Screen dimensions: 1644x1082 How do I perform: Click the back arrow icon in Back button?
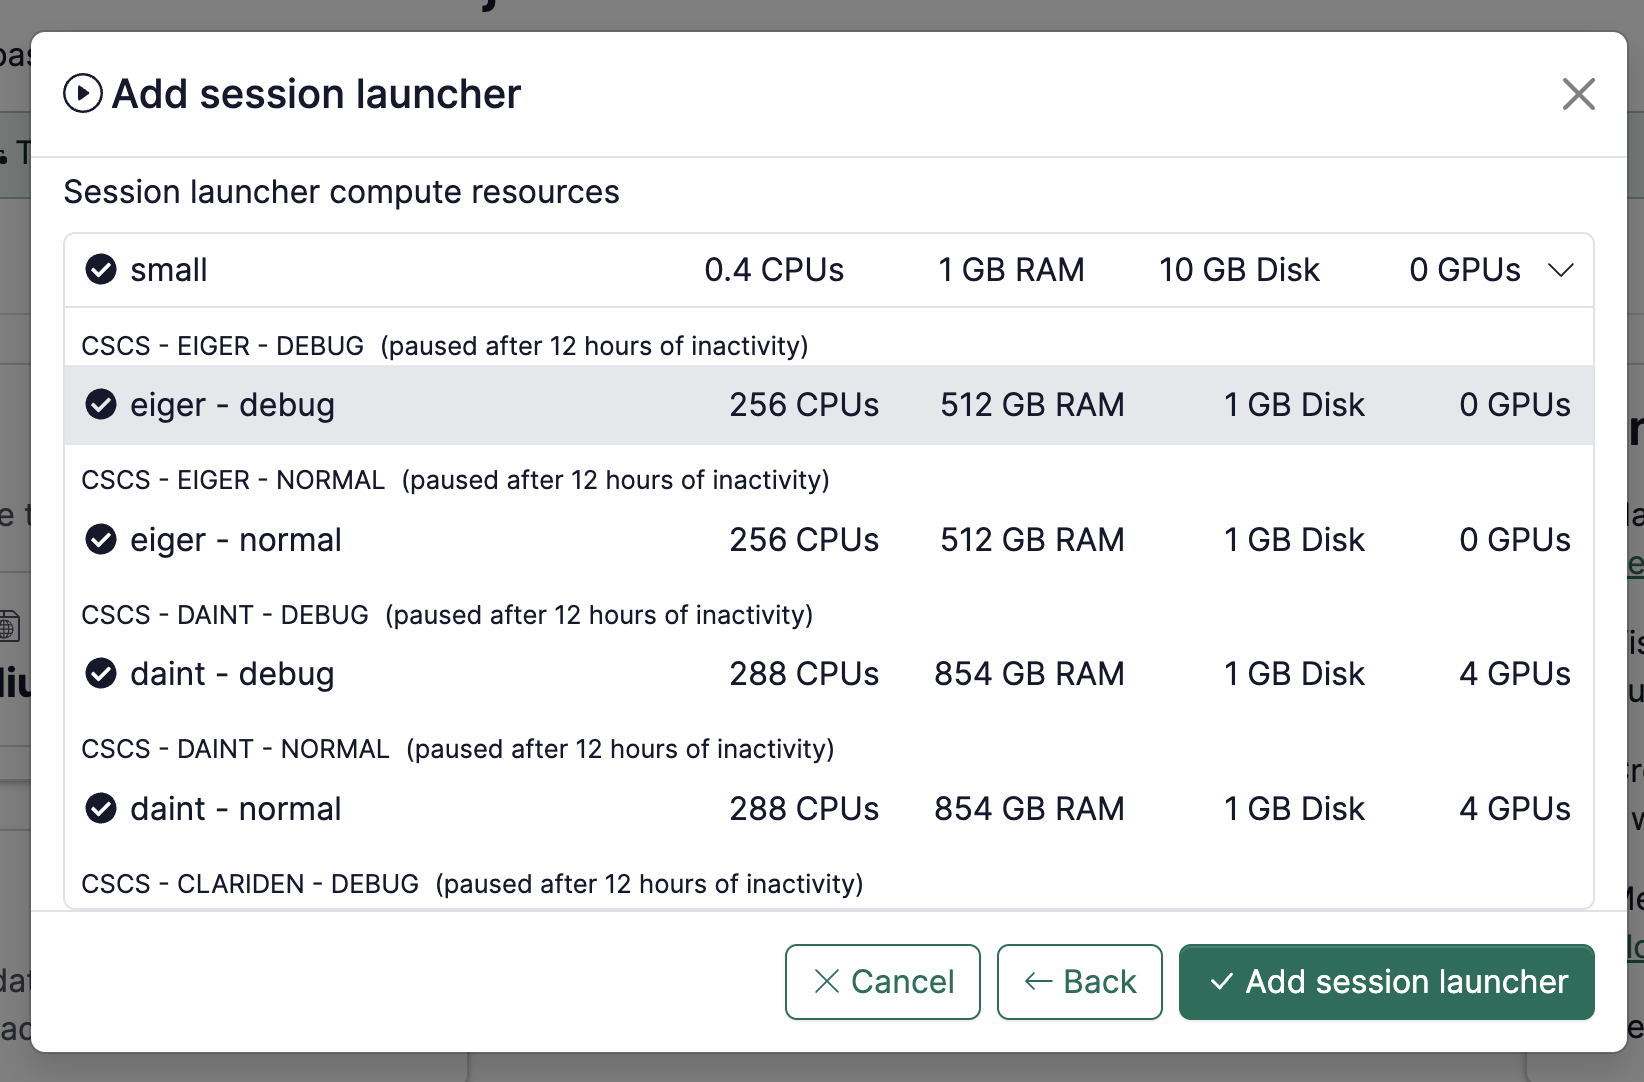tap(1036, 982)
